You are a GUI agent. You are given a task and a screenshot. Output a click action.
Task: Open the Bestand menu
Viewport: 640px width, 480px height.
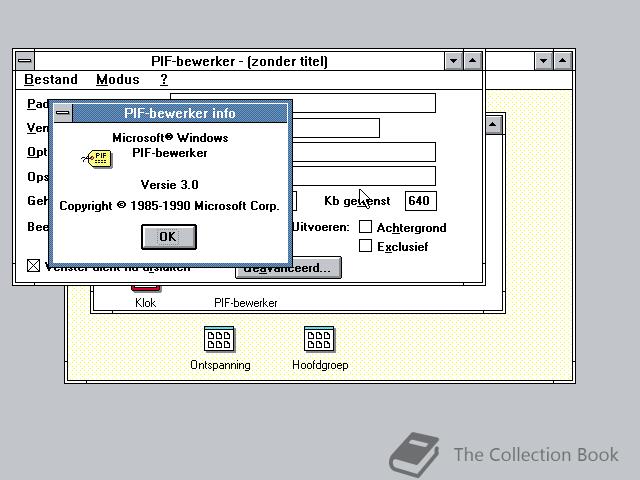[51, 79]
